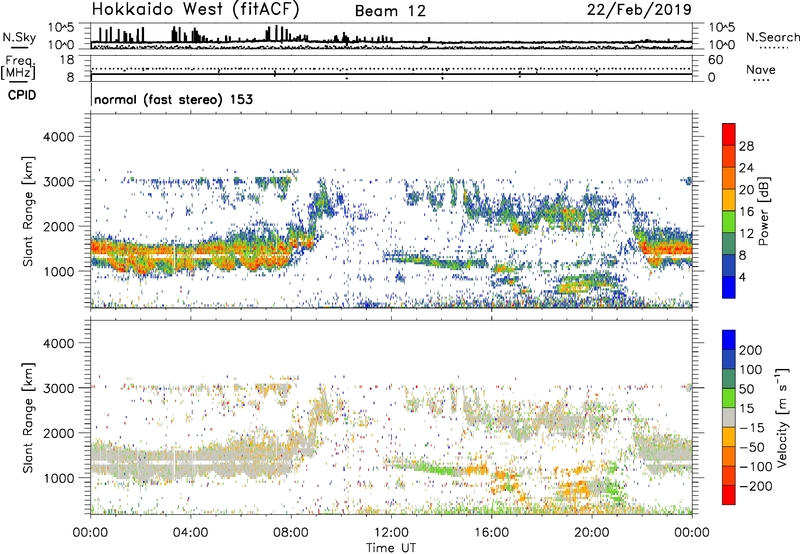Click the "-200" velocity colorbar label
This screenshot has height=554, width=800.
click(x=756, y=486)
